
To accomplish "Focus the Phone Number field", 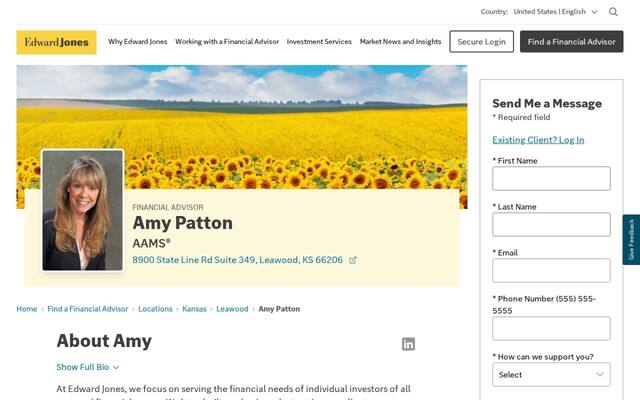I will click(x=551, y=329).
